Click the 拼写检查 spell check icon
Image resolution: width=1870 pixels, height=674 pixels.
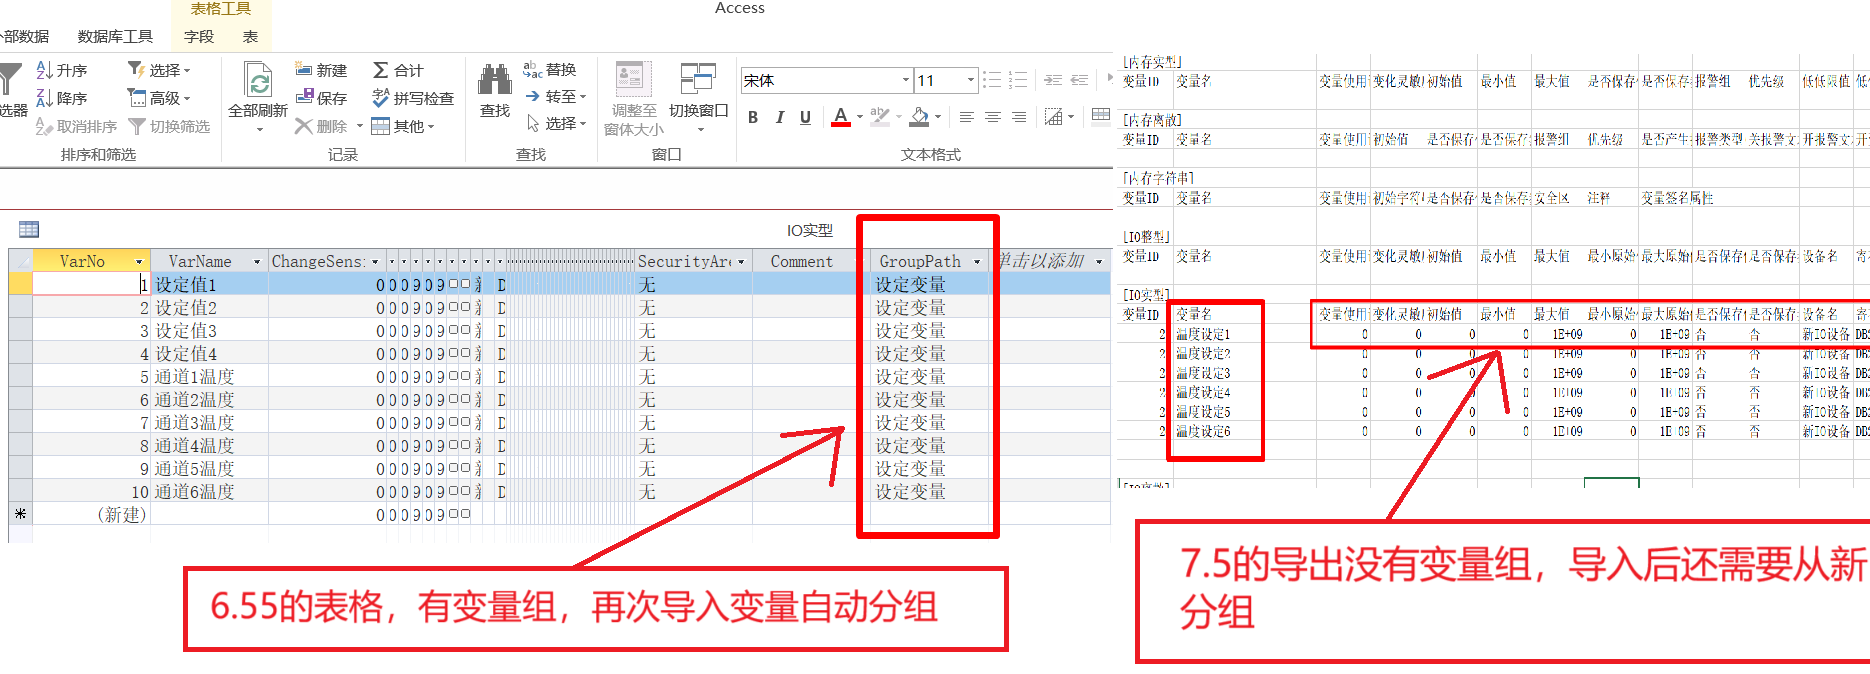pos(380,98)
